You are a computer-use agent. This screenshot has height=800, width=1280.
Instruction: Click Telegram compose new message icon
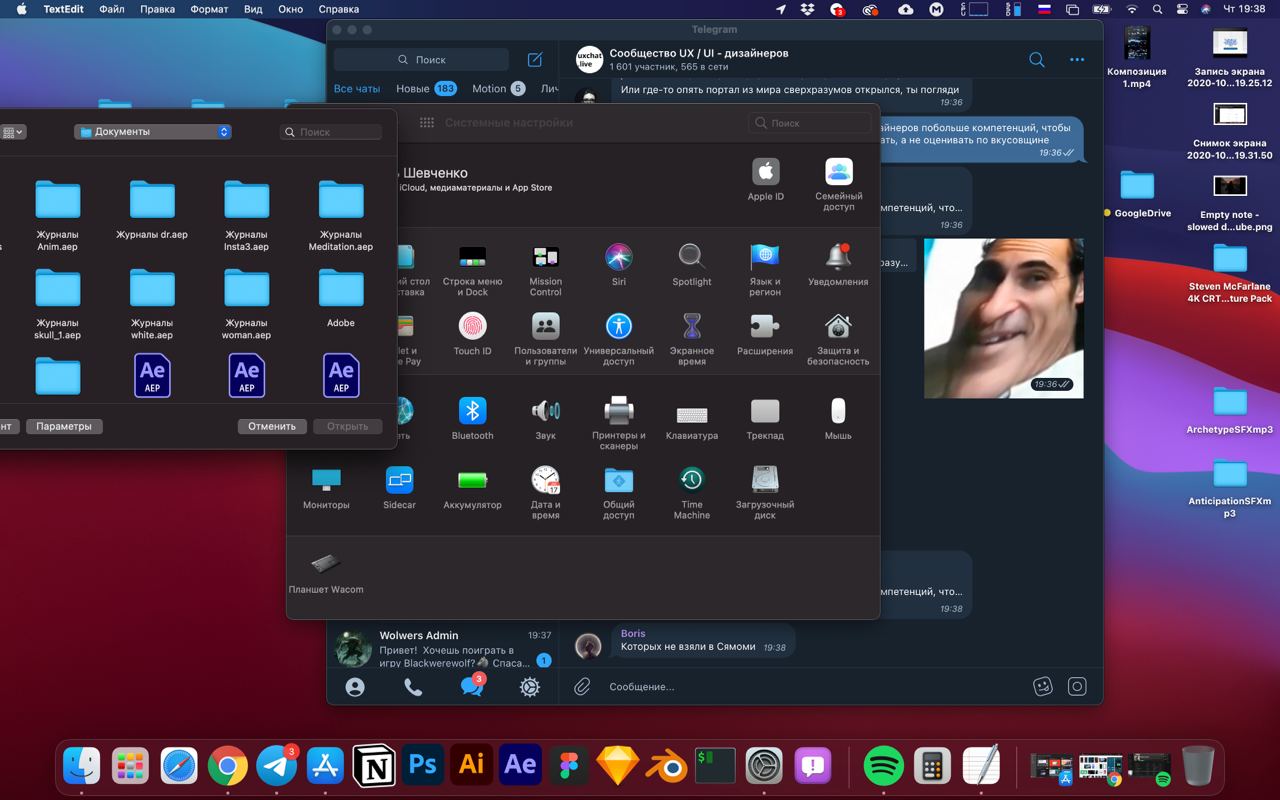tap(535, 59)
